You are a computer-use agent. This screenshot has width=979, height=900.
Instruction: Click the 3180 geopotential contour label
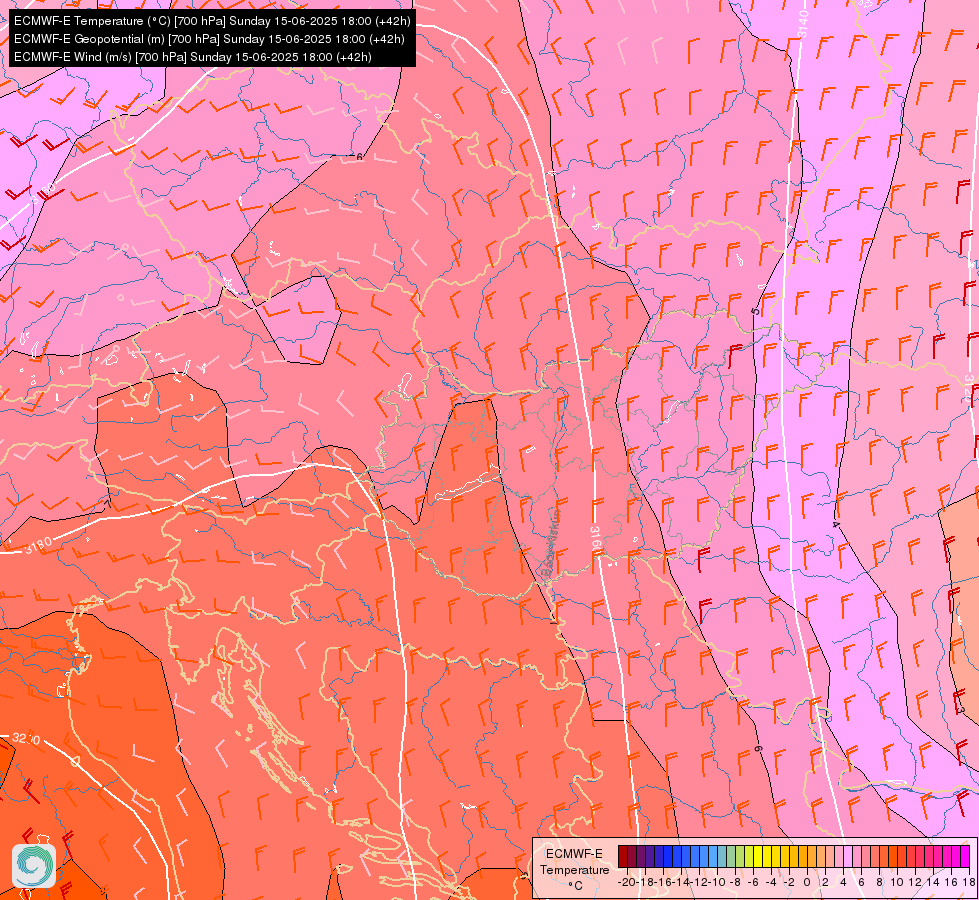pyautogui.click(x=39, y=545)
